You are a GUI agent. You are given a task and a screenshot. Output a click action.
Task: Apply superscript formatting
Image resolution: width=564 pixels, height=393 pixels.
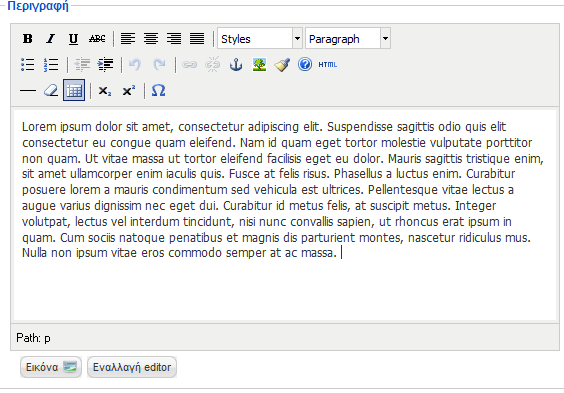click(x=128, y=91)
